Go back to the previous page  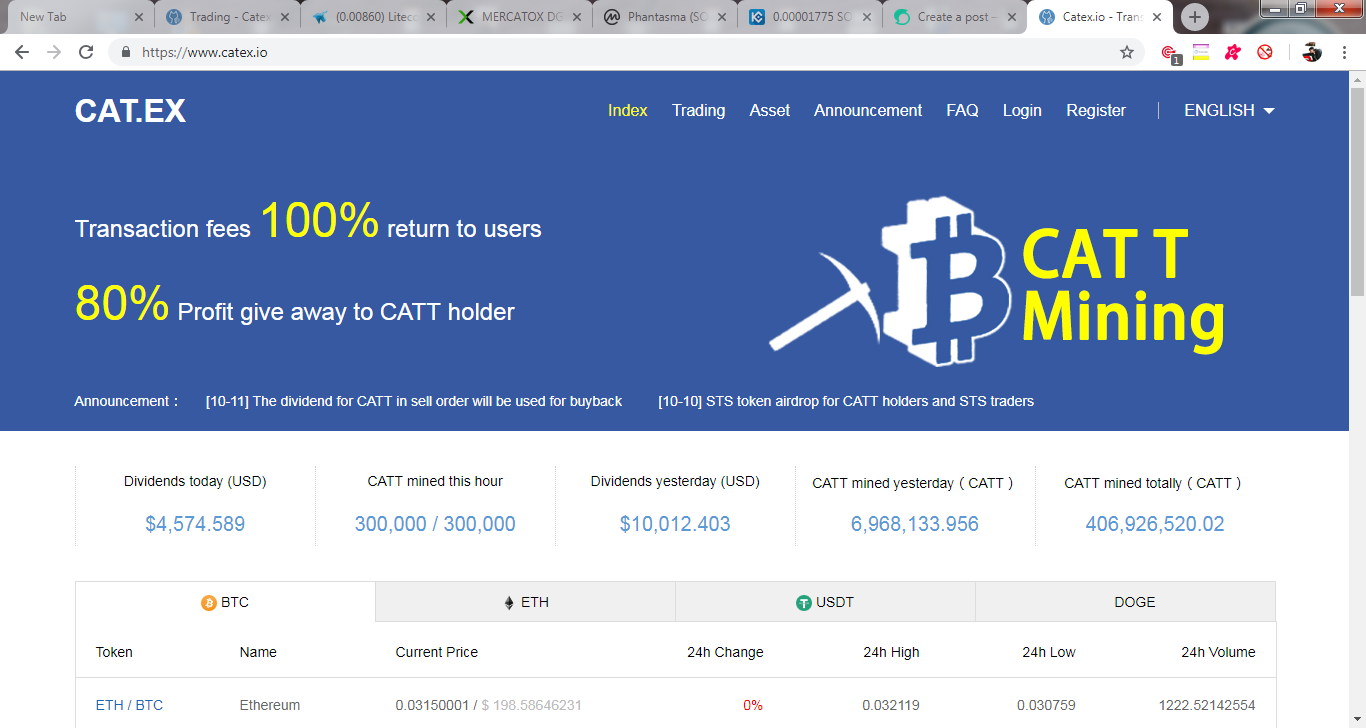22,52
